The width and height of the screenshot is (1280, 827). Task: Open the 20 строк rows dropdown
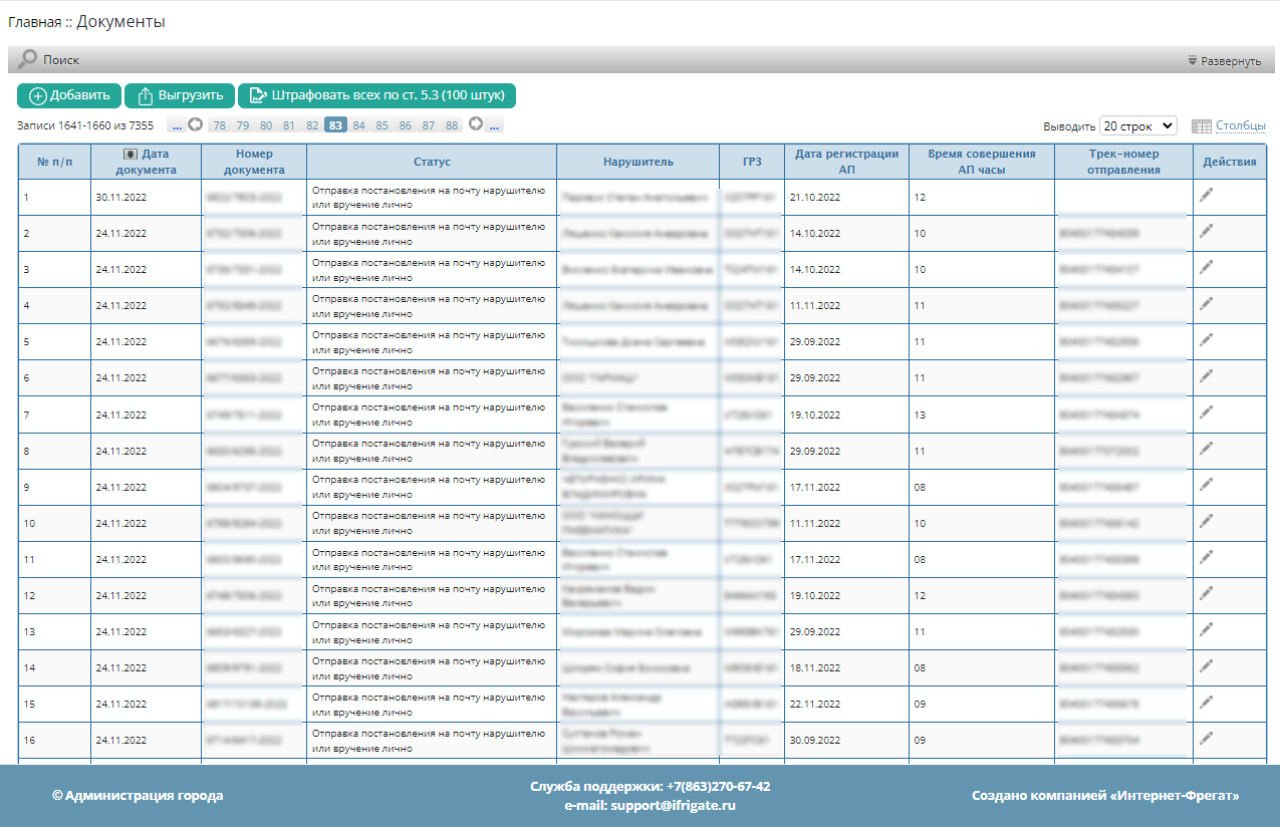[x=1138, y=126]
